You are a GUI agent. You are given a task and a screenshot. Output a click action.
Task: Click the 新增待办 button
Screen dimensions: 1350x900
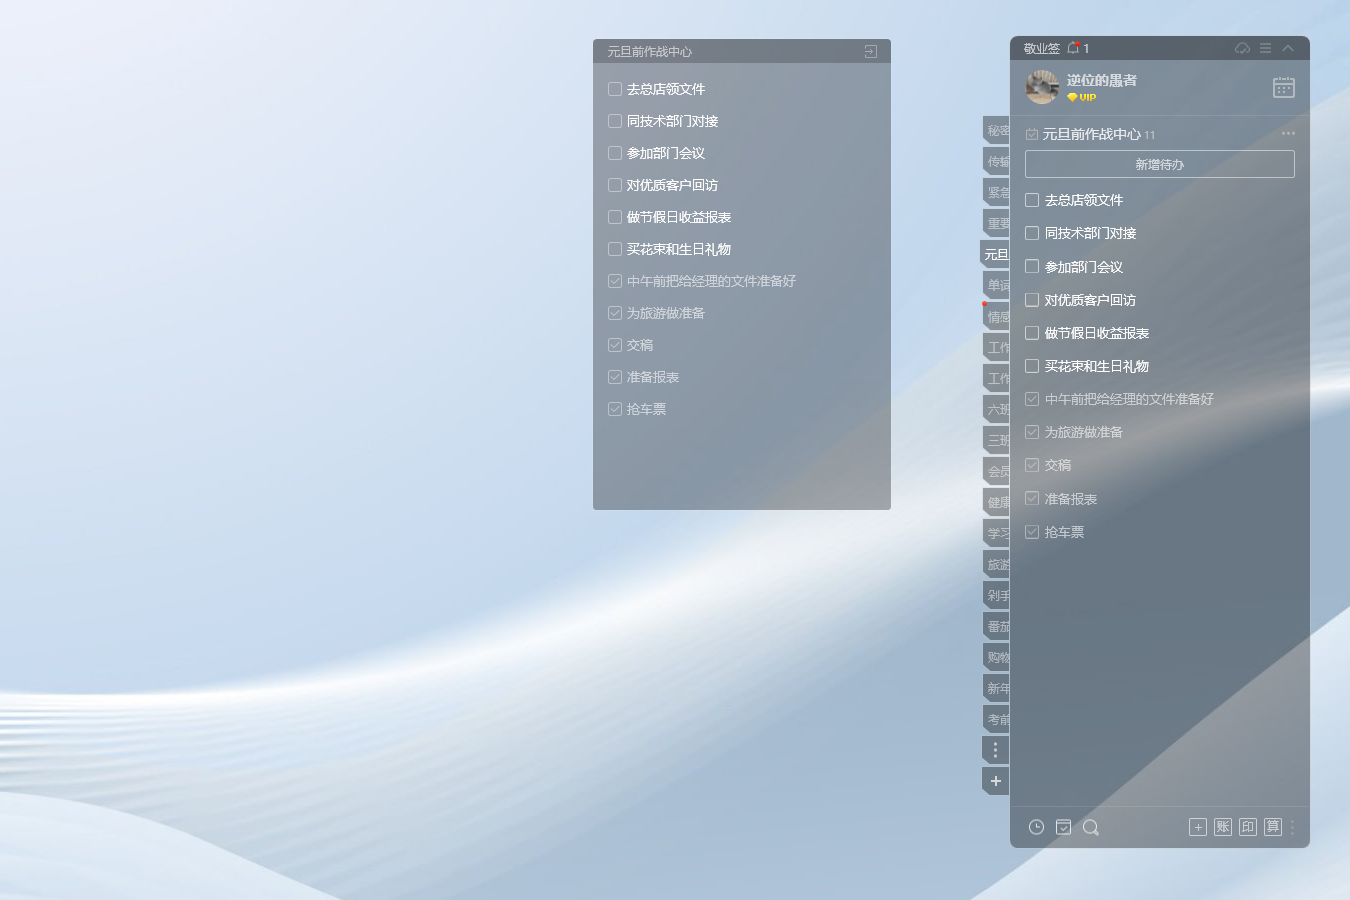(x=1159, y=164)
